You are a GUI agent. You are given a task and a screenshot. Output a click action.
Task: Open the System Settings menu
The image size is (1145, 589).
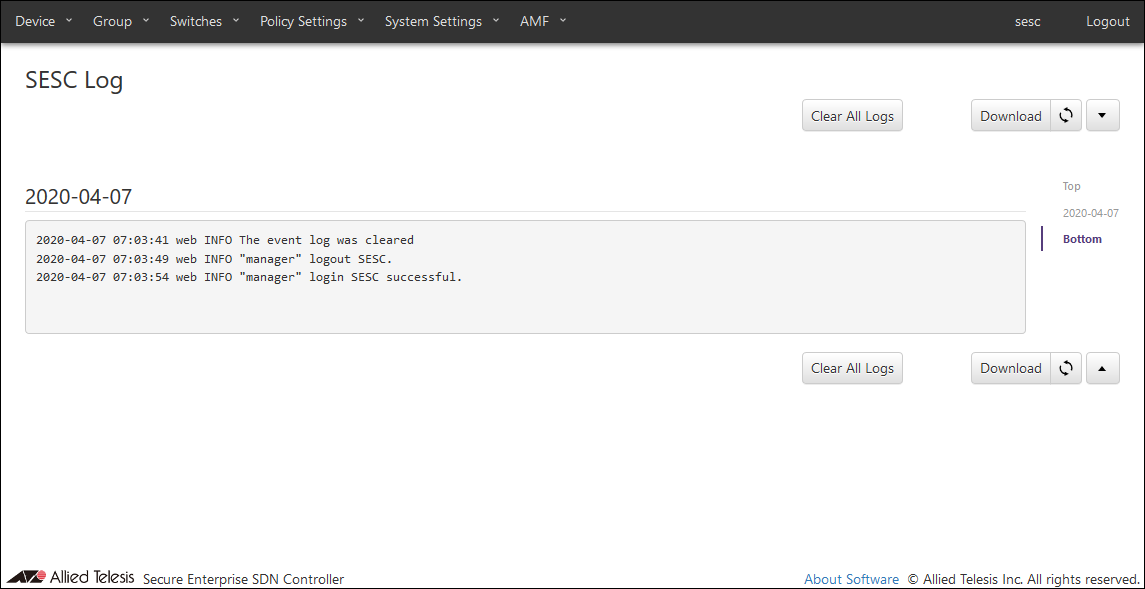(442, 21)
